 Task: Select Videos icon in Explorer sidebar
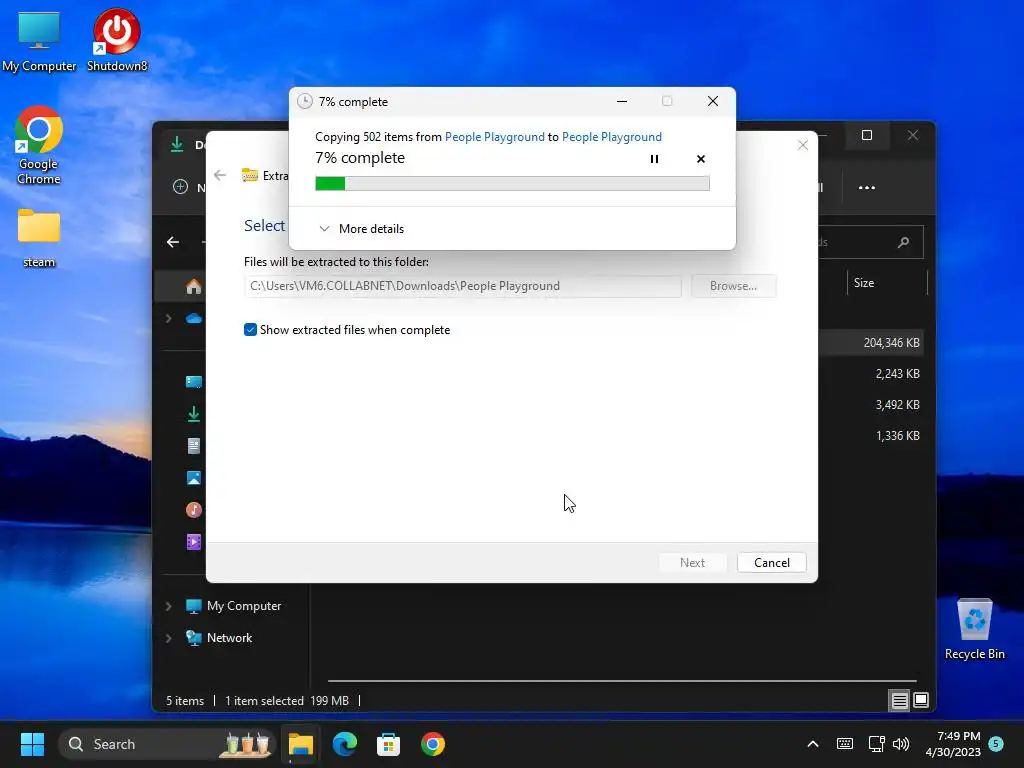pos(194,542)
